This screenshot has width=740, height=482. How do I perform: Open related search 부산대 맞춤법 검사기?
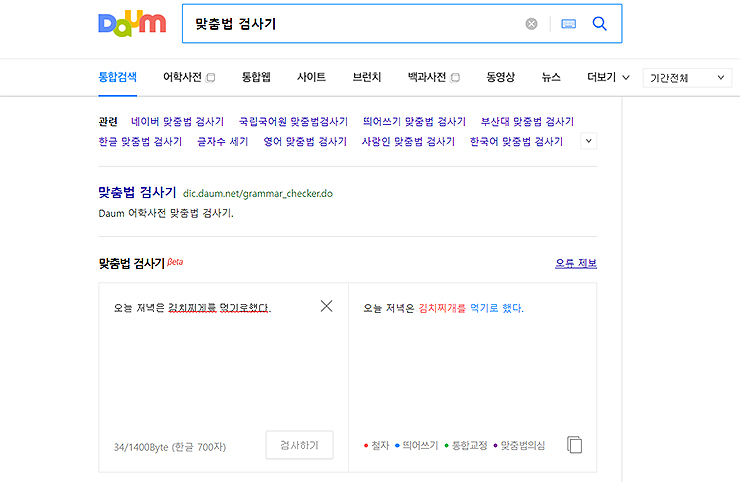[x=527, y=122]
